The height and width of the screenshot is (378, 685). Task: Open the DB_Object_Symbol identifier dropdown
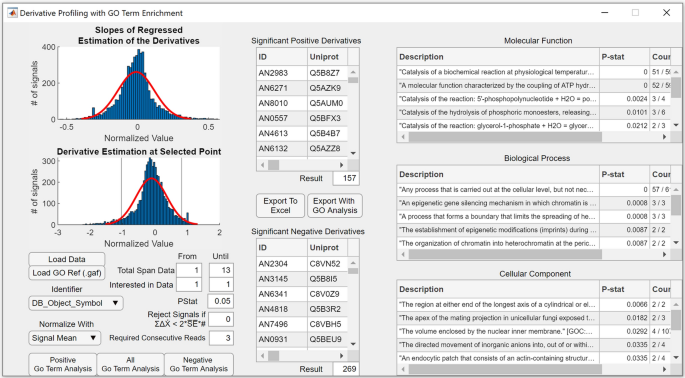pos(76,303)
